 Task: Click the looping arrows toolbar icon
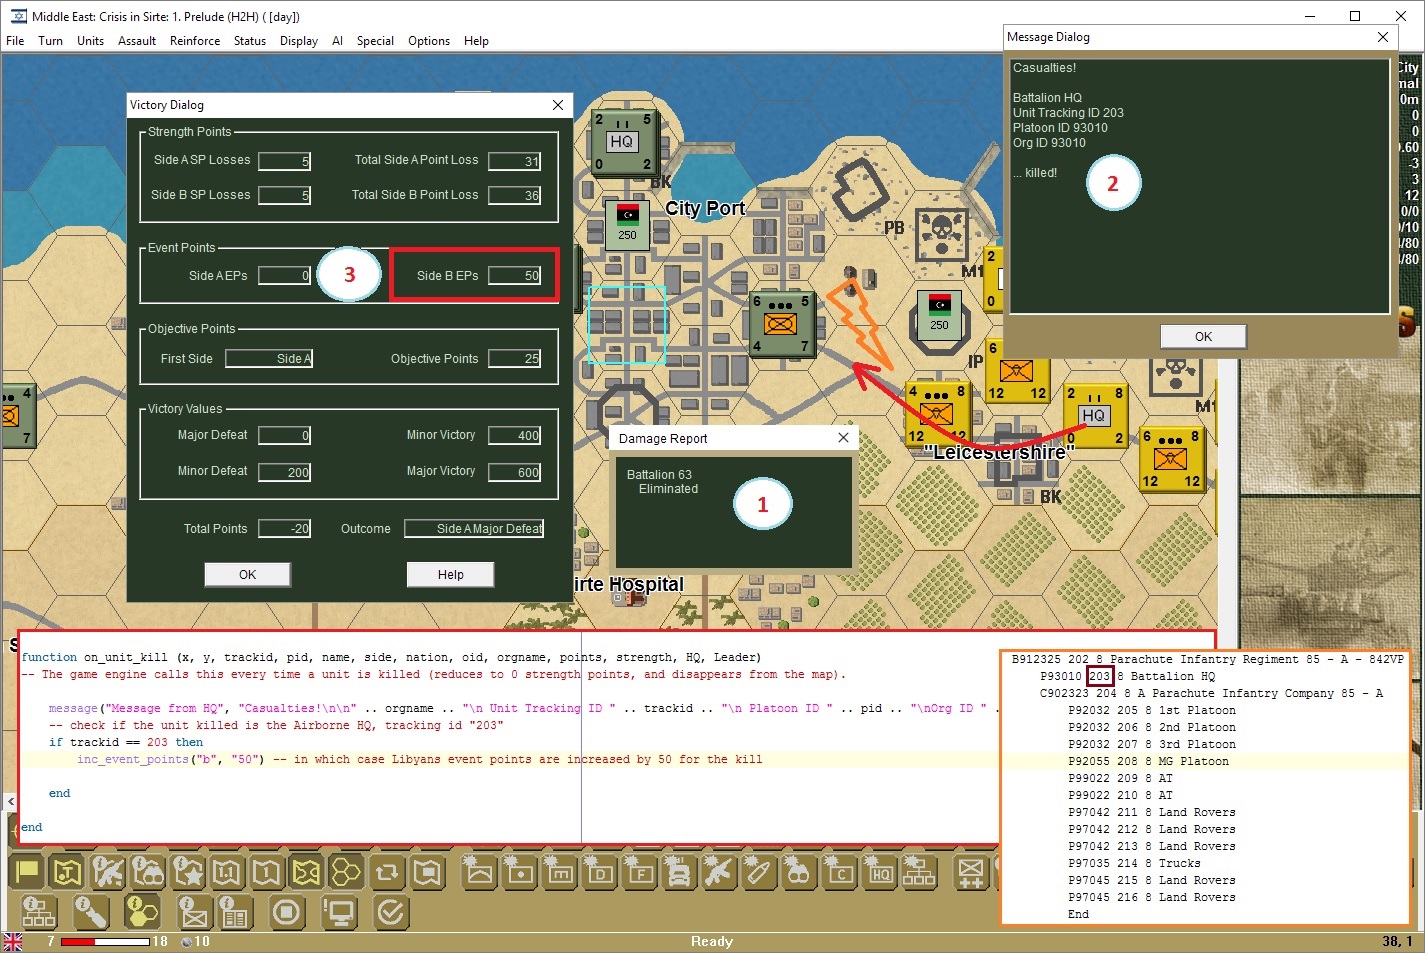pos(387,871)
